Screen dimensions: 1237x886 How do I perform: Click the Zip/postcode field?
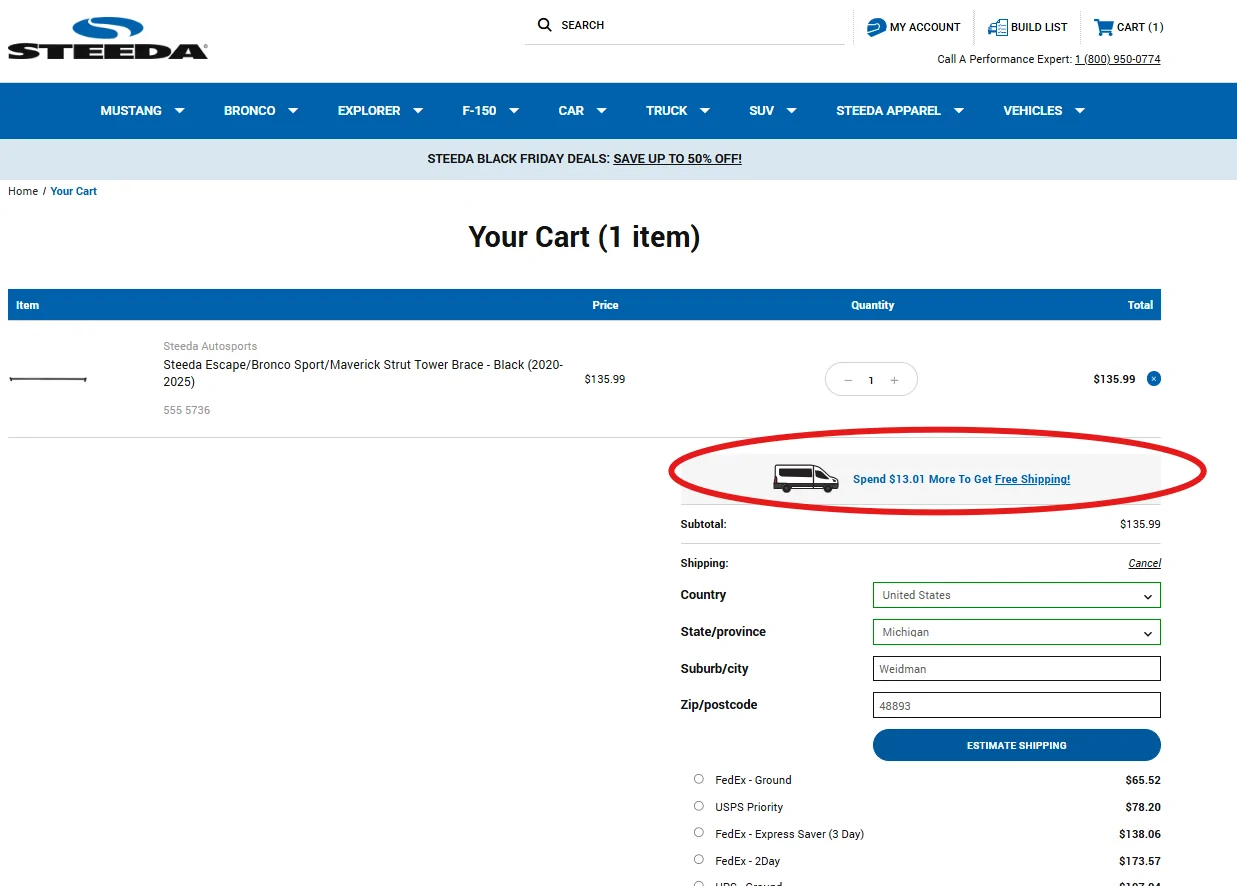click(1016, 705)
